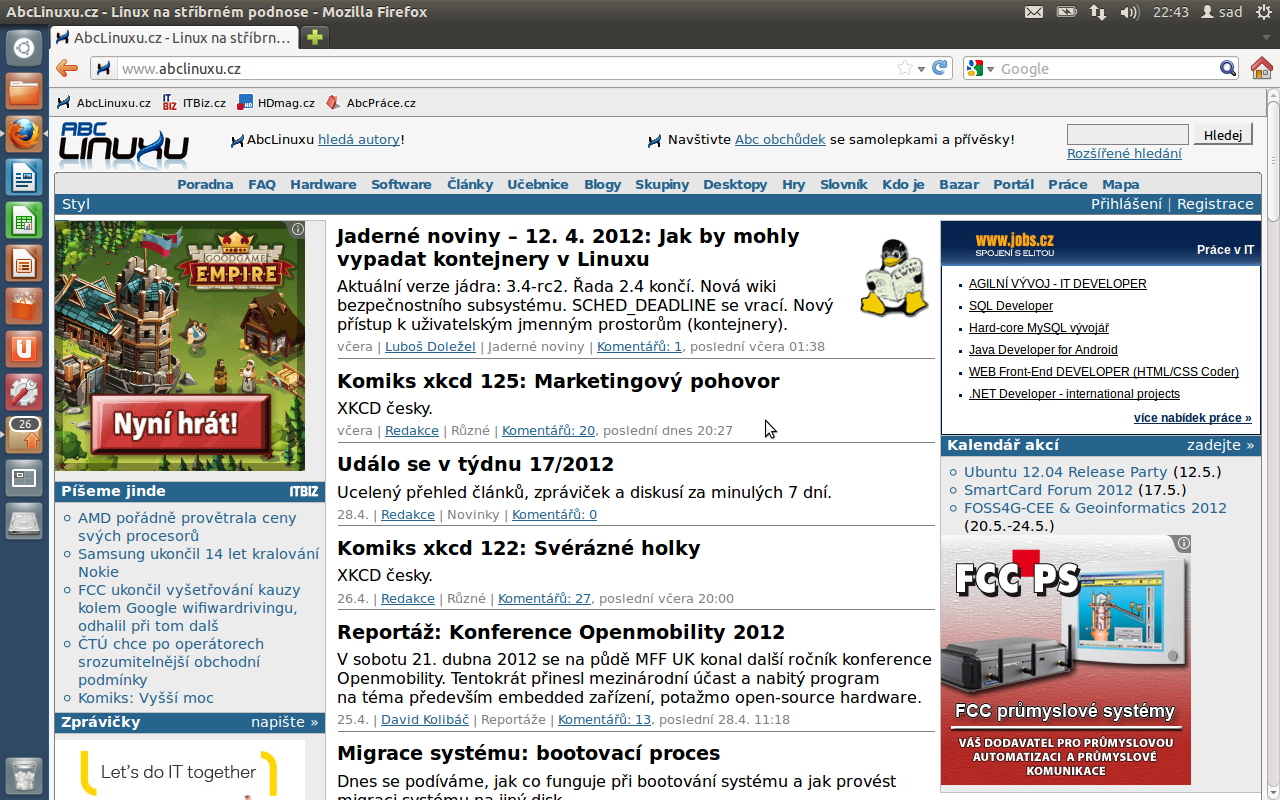
Task: Open Články section in site menu
Action: 470,184
